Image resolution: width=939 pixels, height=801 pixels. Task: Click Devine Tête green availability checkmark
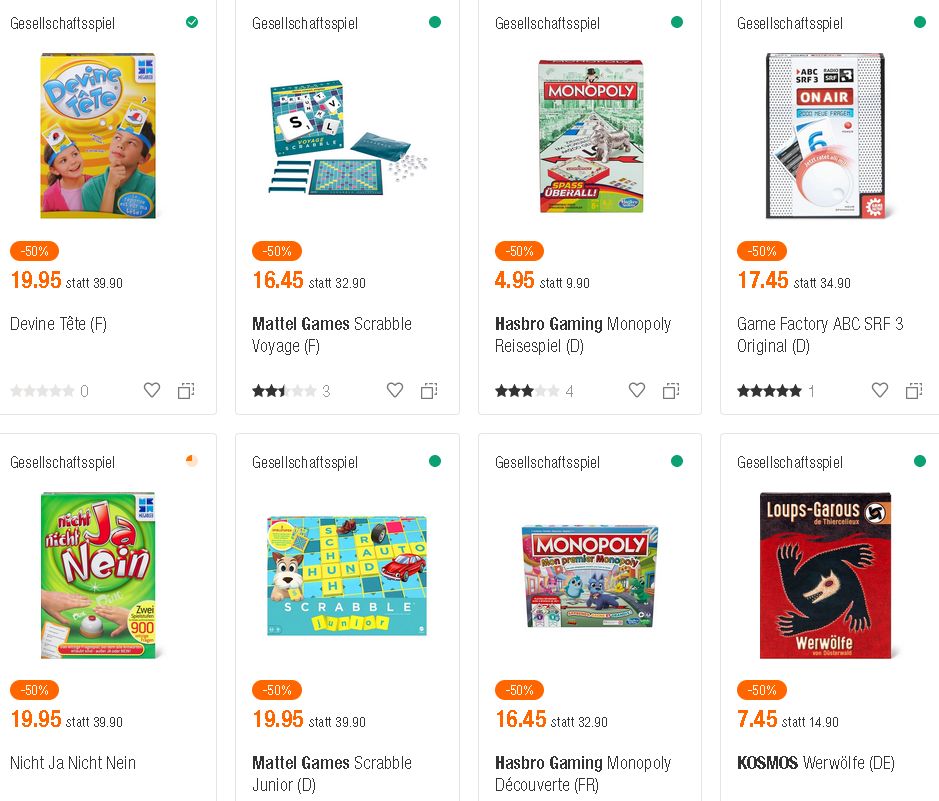(192, 22)
